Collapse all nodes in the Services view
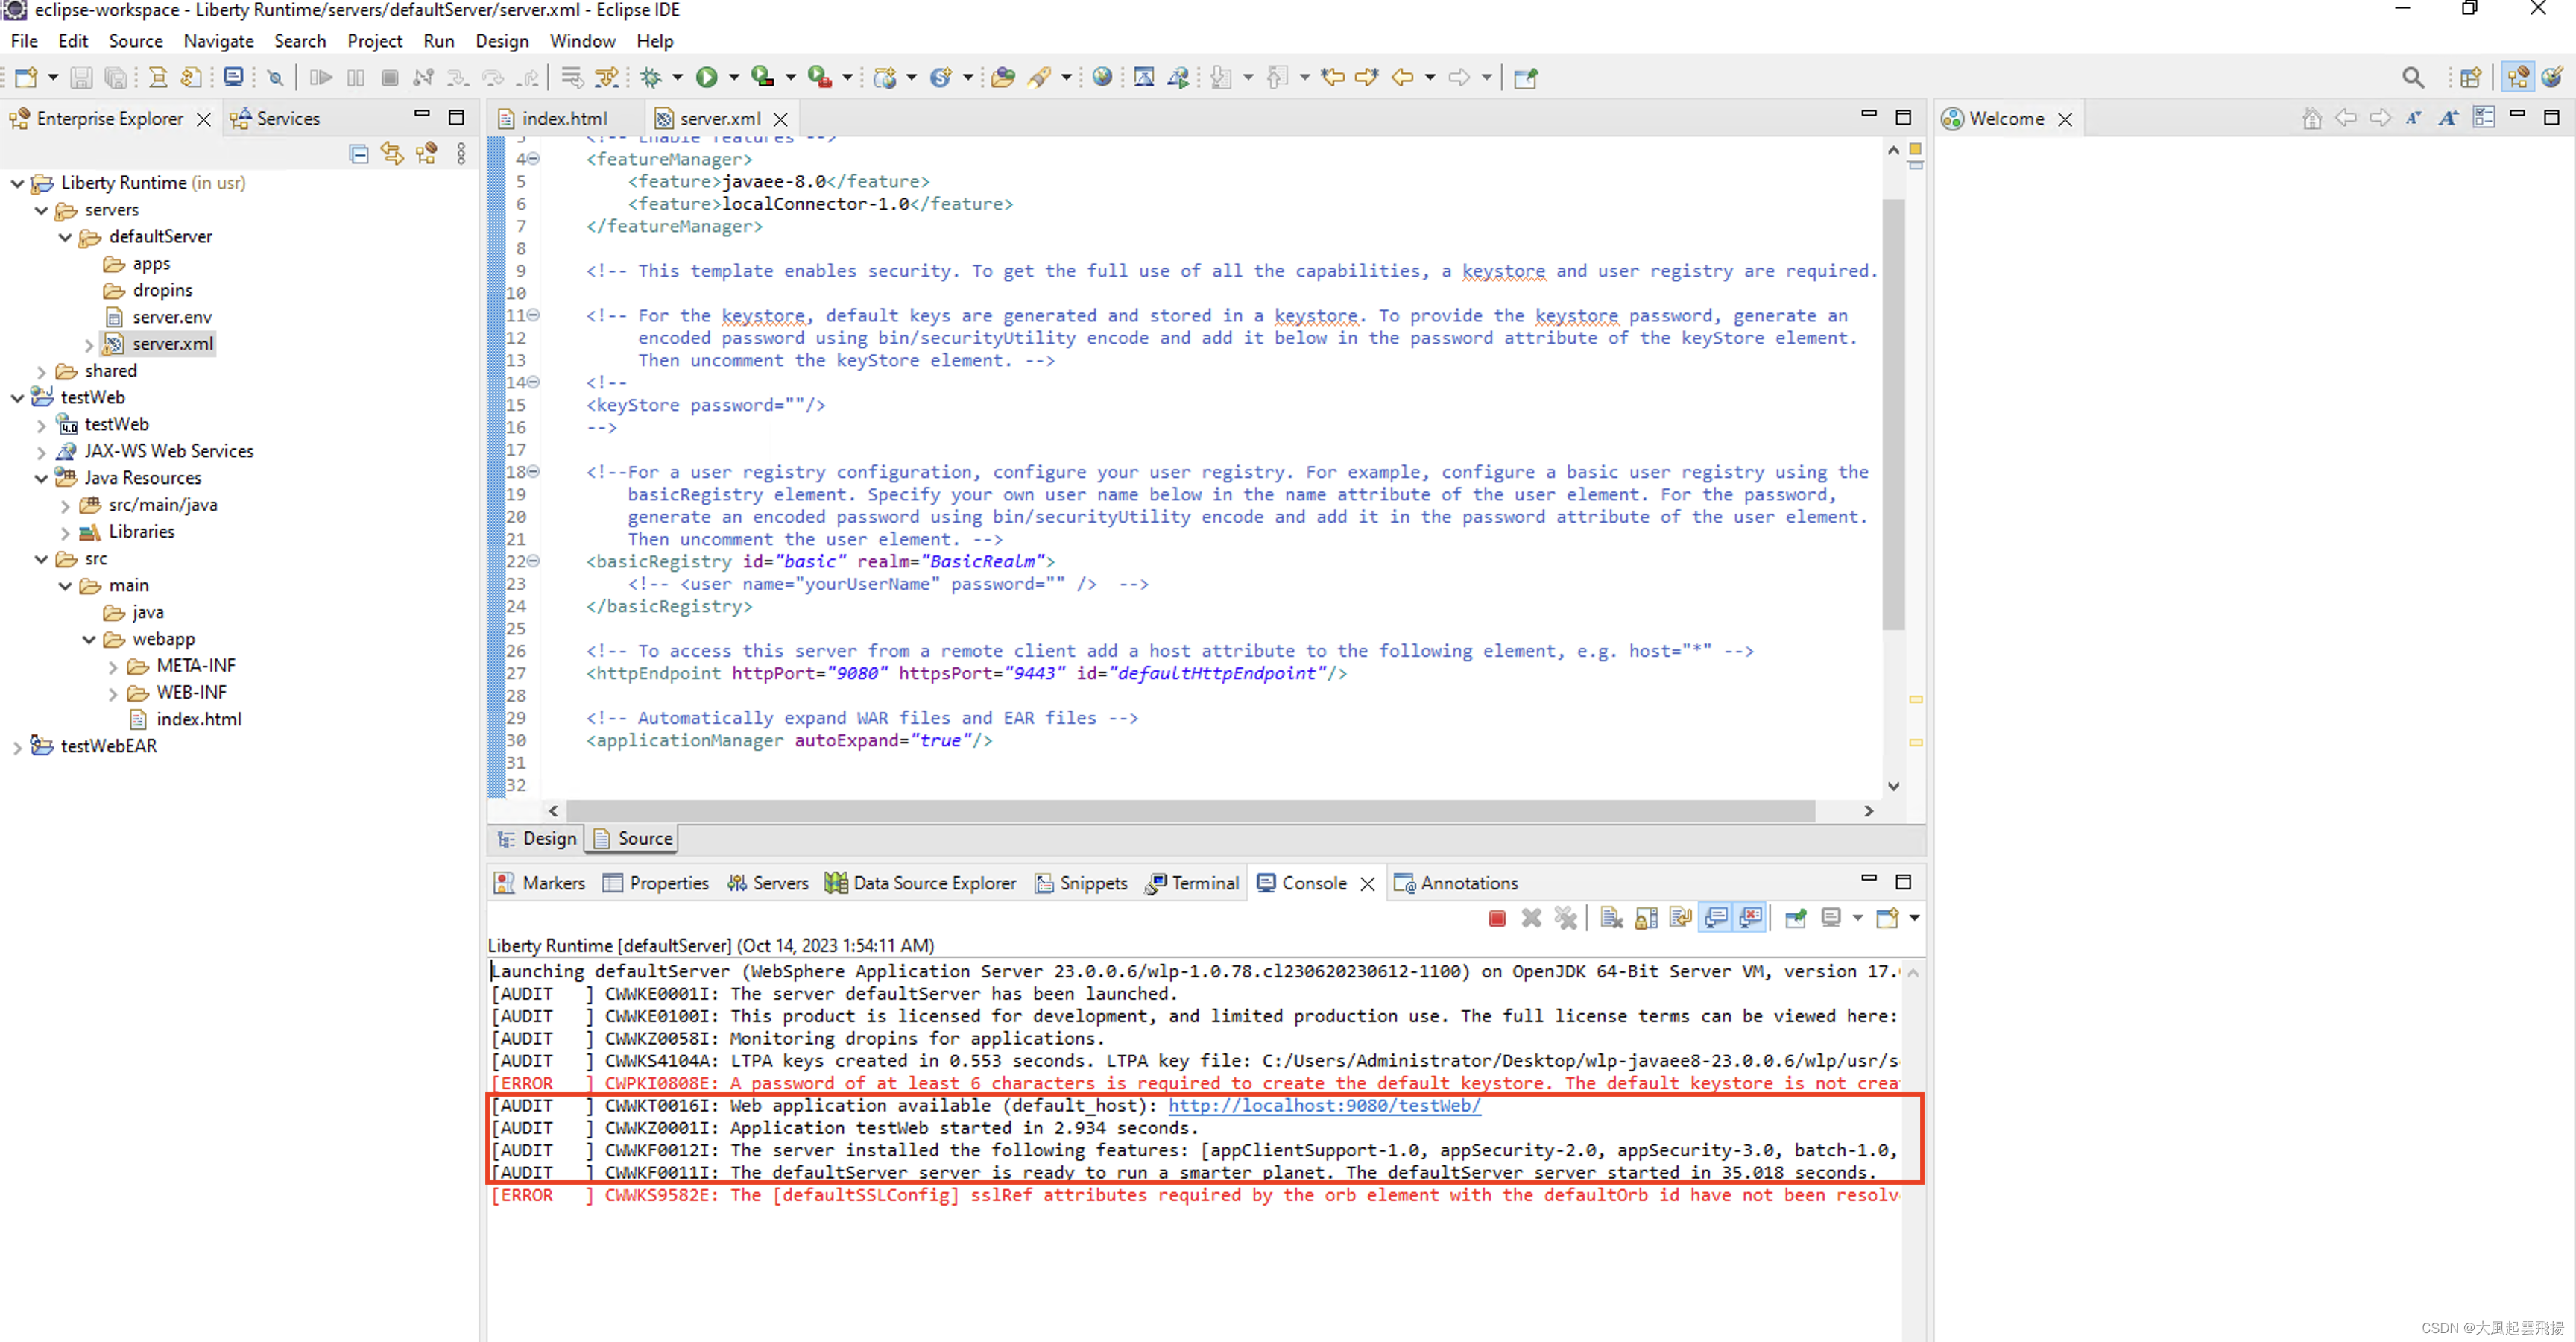The width and height of the screenshot is (2576, 1342). point(359,153)
